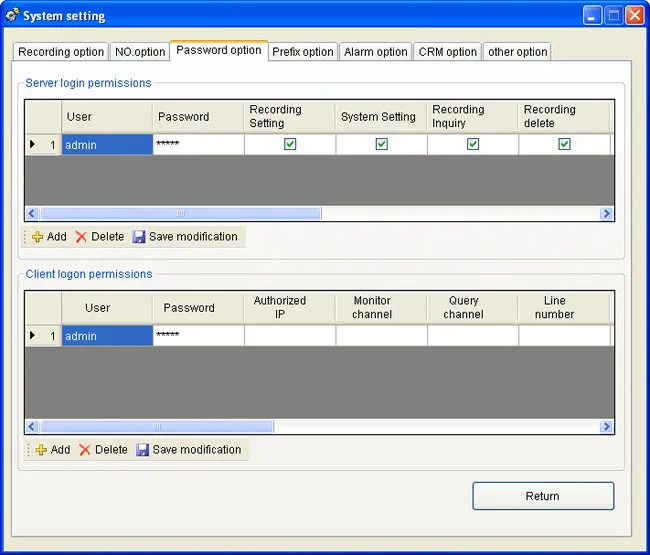Click Add icon under Server login permissions
Image resolution: width=650 pixels, height=555 pixels.
(x=37, y=237)
